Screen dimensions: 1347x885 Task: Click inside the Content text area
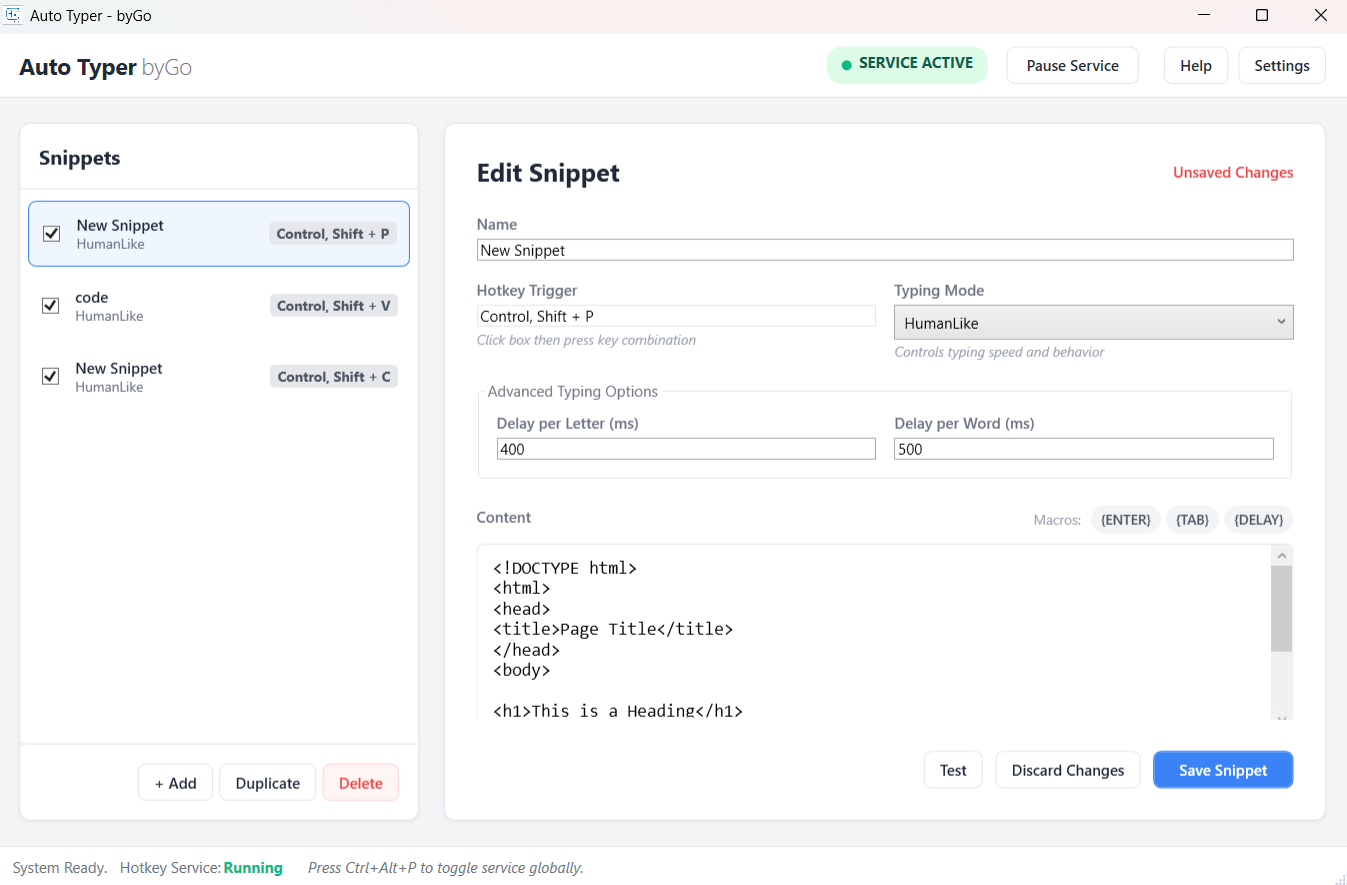pyautogui.click(x=874, y=632)
